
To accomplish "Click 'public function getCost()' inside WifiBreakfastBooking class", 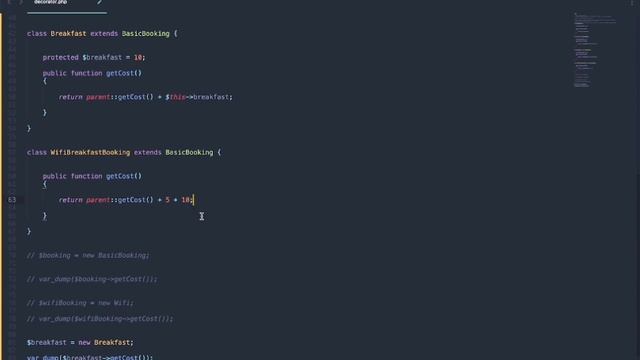I will (92, 176).
